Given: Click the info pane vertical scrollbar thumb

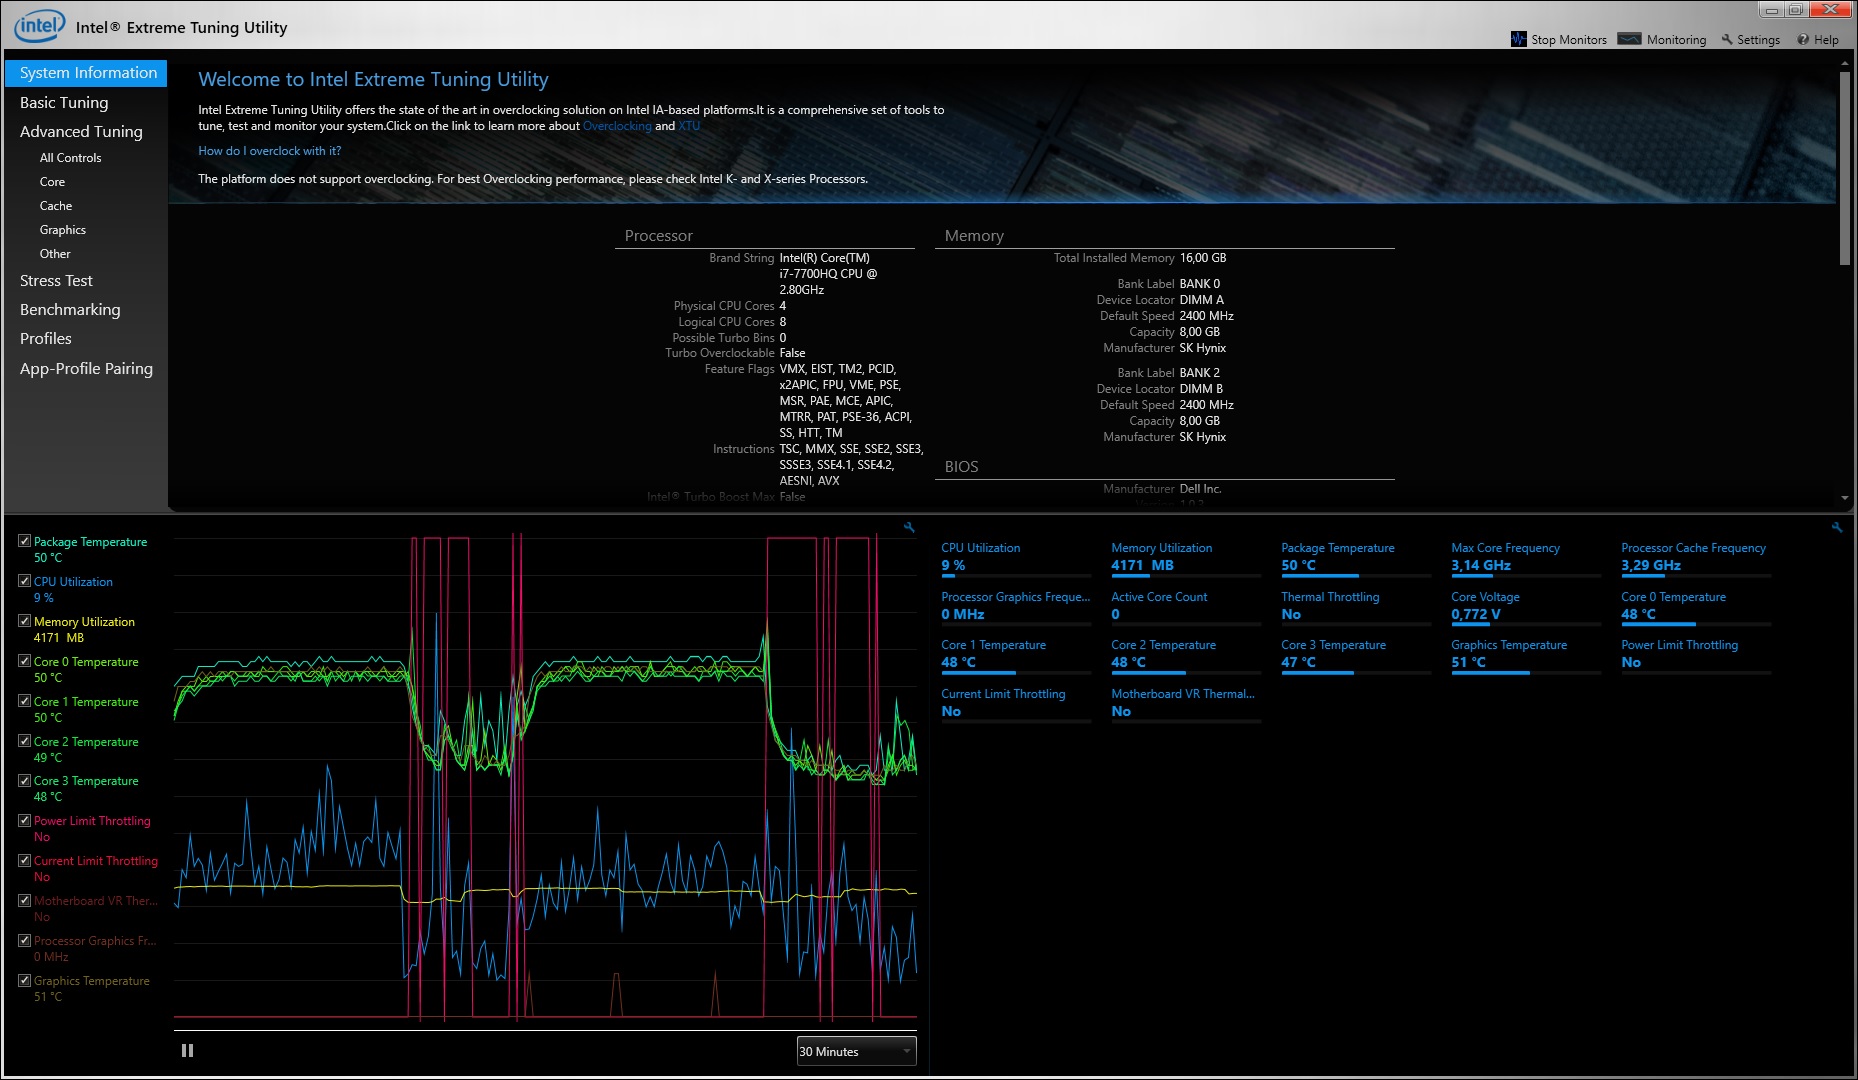Looking at the screenshot, I should click(1845, 168).
